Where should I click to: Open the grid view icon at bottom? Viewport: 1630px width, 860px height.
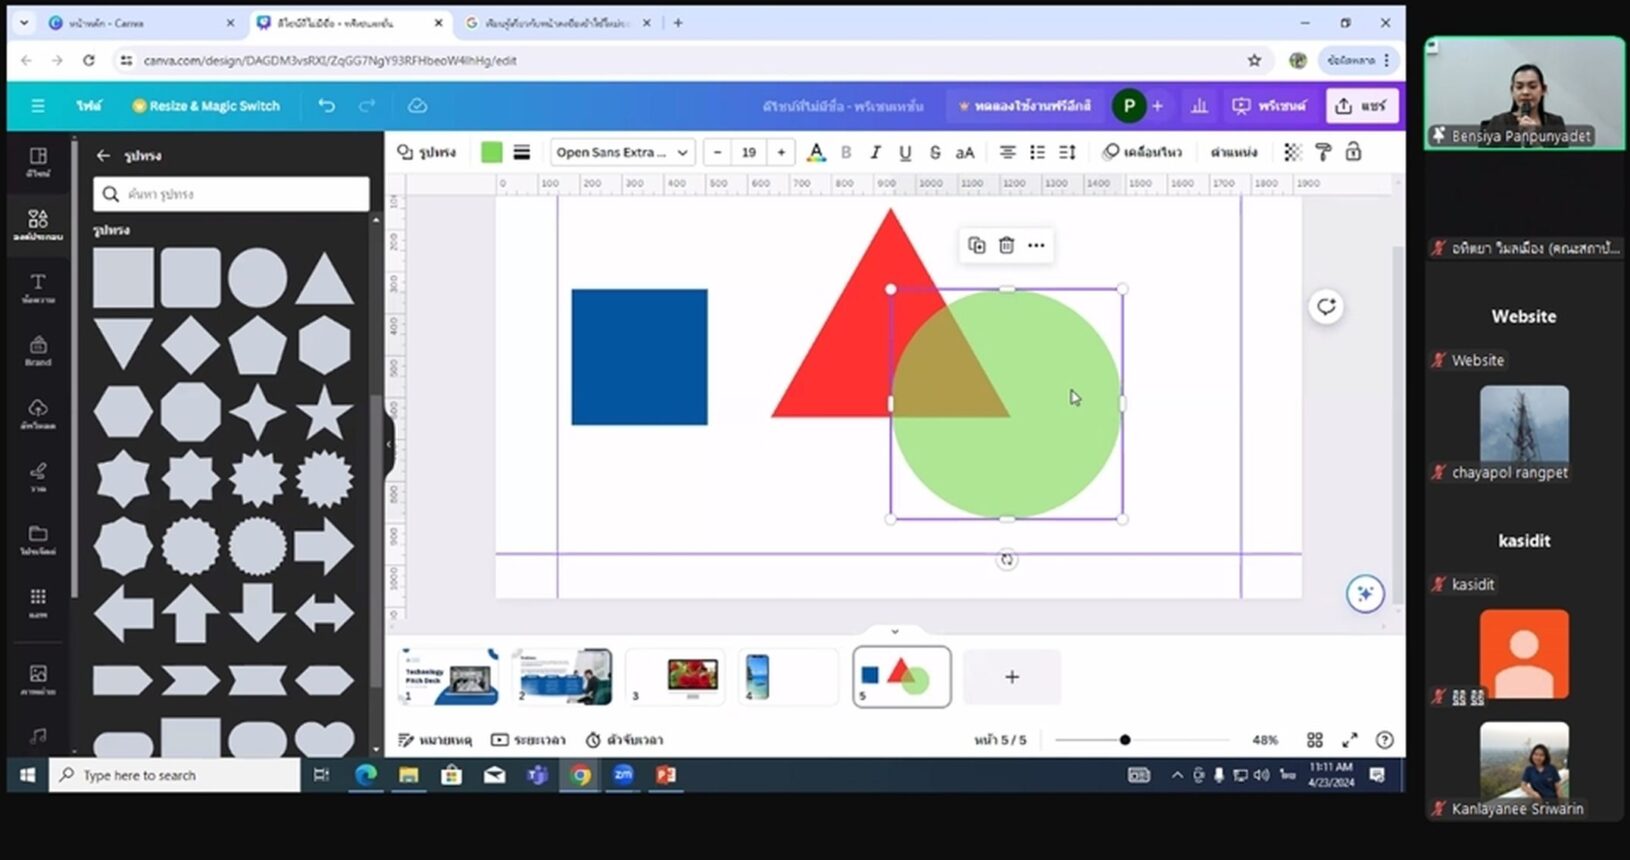(x=1315, y=740)
